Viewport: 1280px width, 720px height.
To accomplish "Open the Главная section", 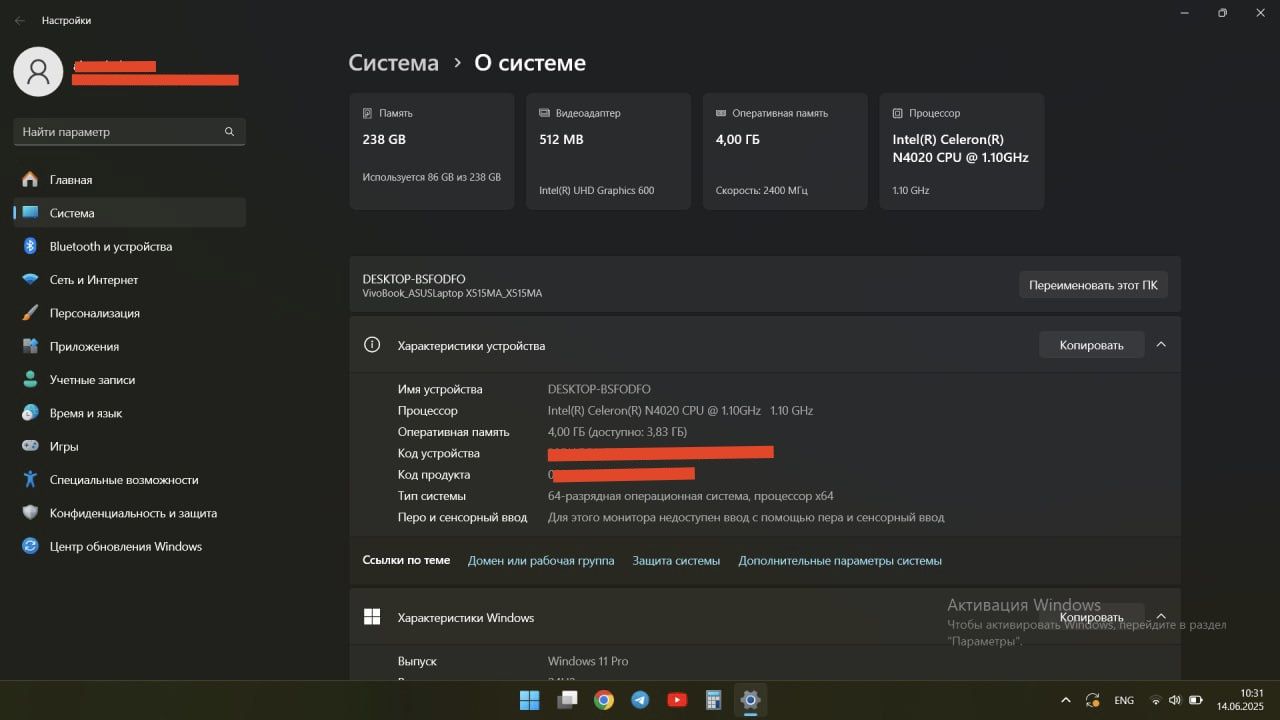I will coord(129,180).
